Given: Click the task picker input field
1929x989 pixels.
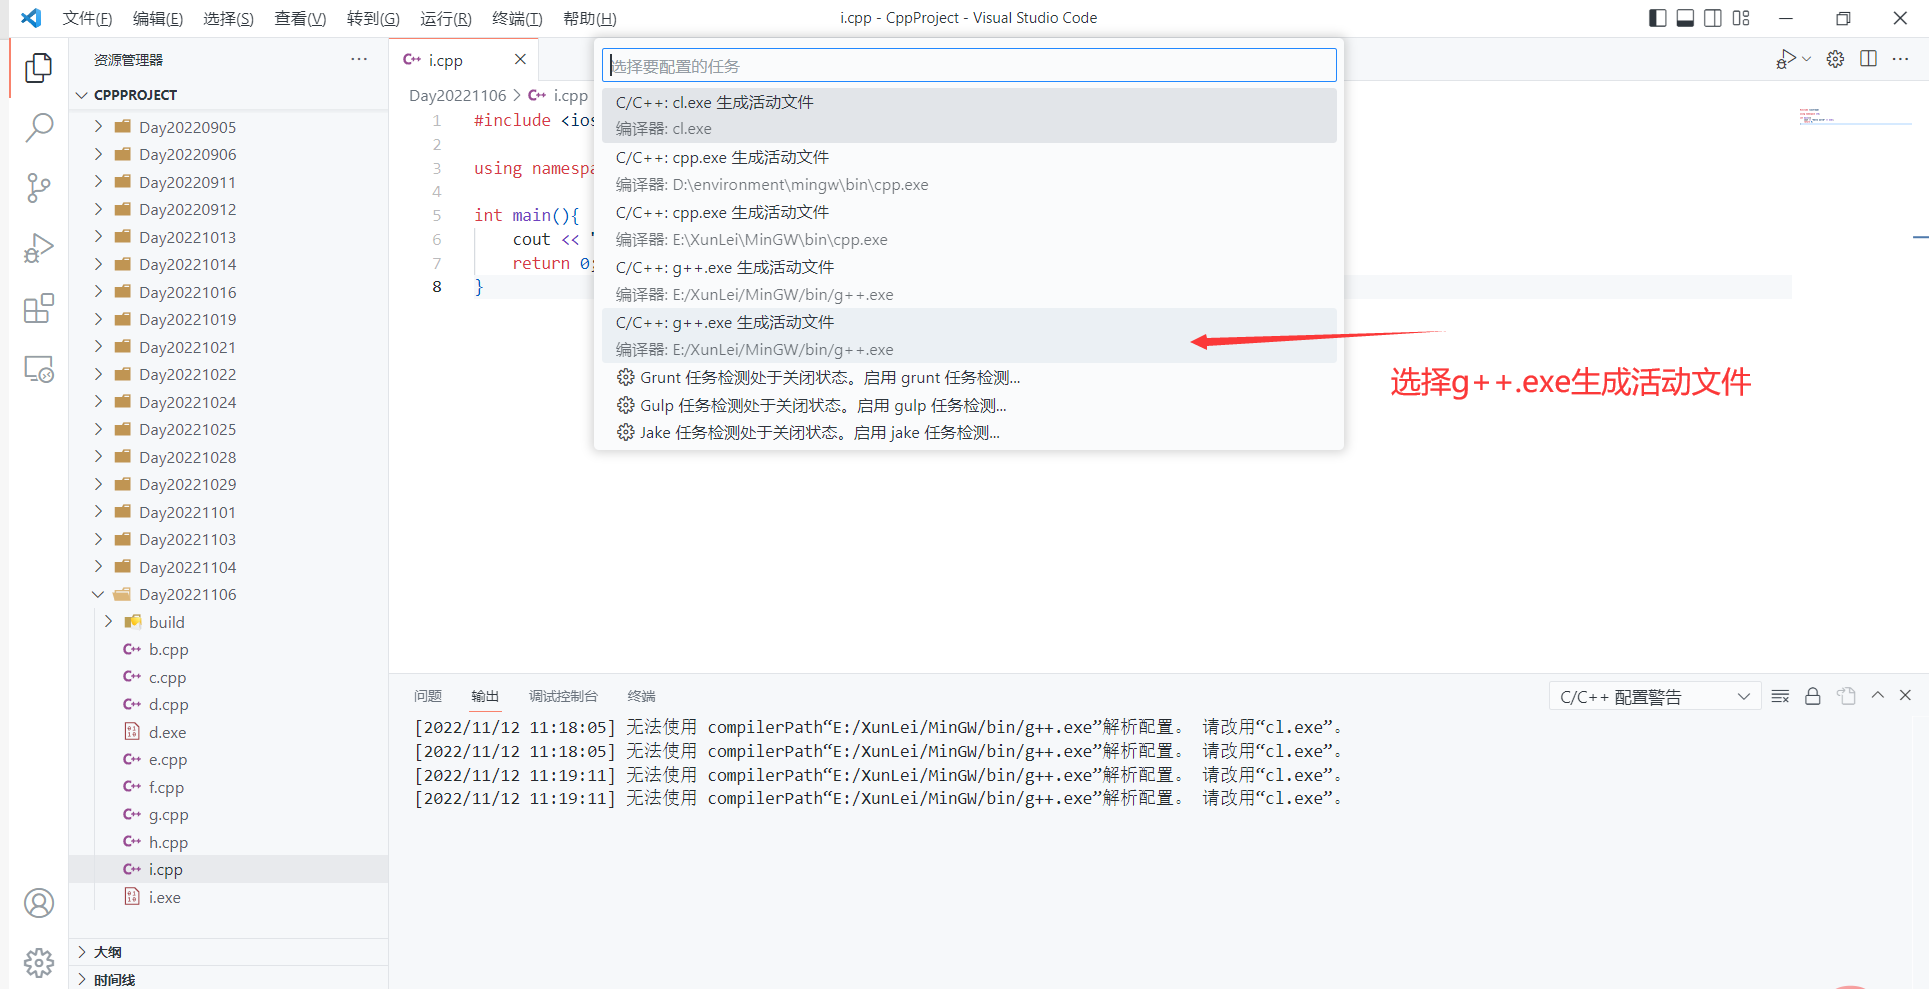Looking at the screenshot, I should (969, 66).
